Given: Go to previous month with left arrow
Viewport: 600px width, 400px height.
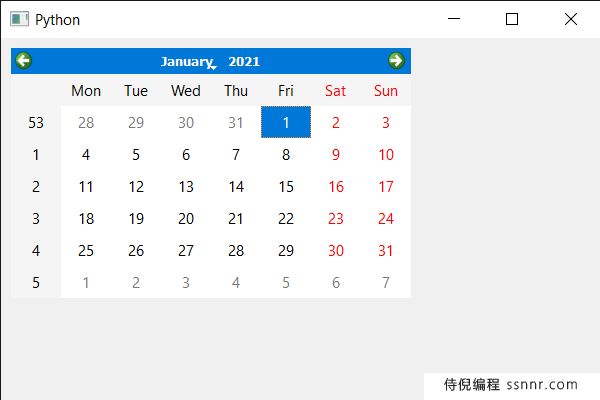Looking at the screenshot, I should pyautogui.click(x=24, y=60).
